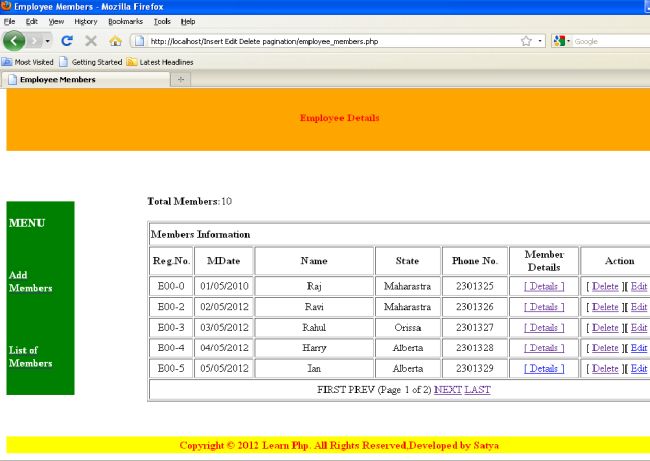This screenshot has width=650, height=461.
Task: Open the address bar history dropdown
Action: coord(540,41)
